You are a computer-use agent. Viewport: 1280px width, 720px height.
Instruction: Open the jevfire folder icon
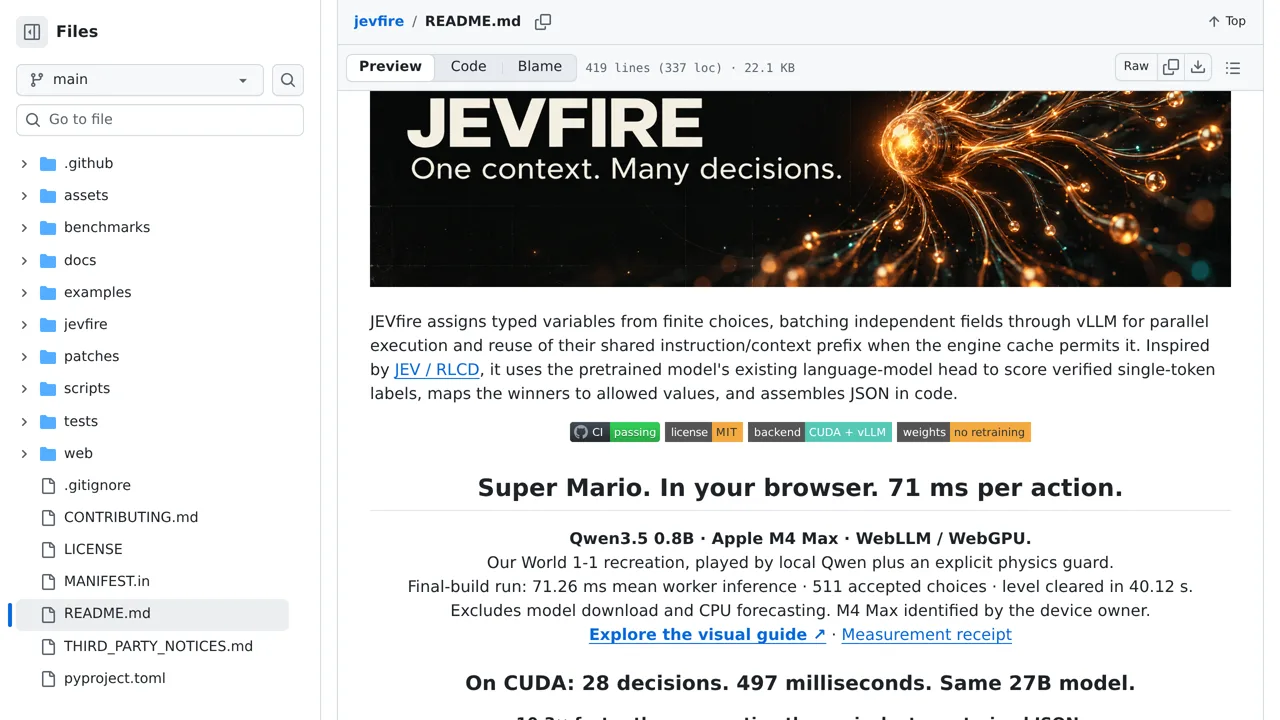(x=48, y=324)
